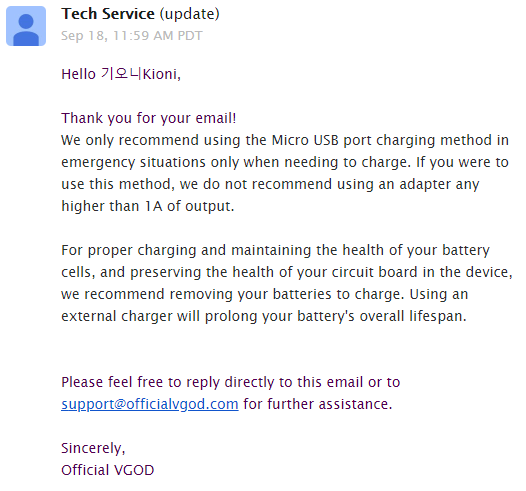The height and width of the screenshot is (491, 526).
Task: Click the Please feel free to reply line
Action: pyautogui.click(x=230, y=382)
